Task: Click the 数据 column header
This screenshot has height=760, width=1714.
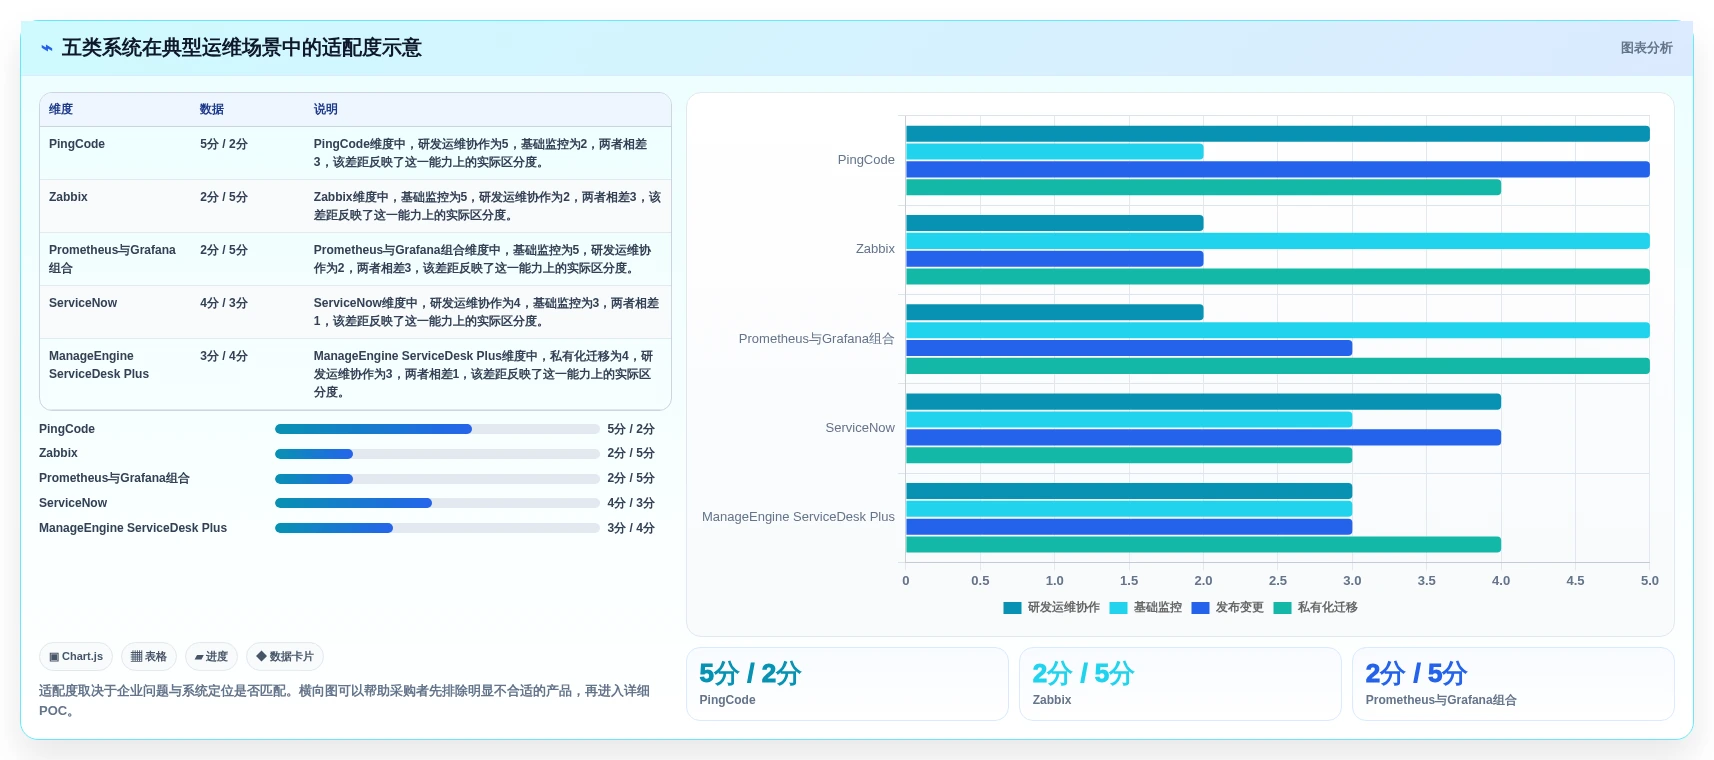Action: (212, 109)
